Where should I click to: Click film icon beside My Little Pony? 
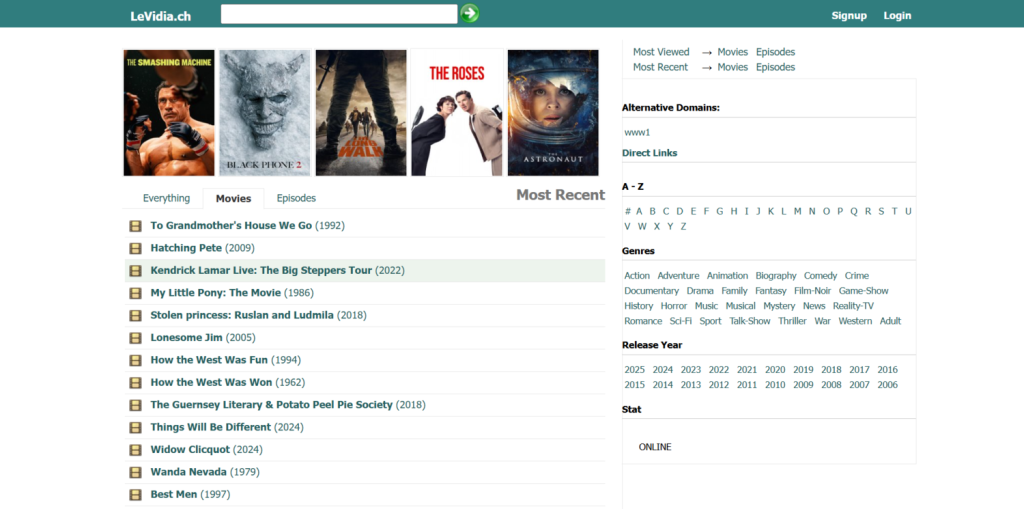[135, 293]
